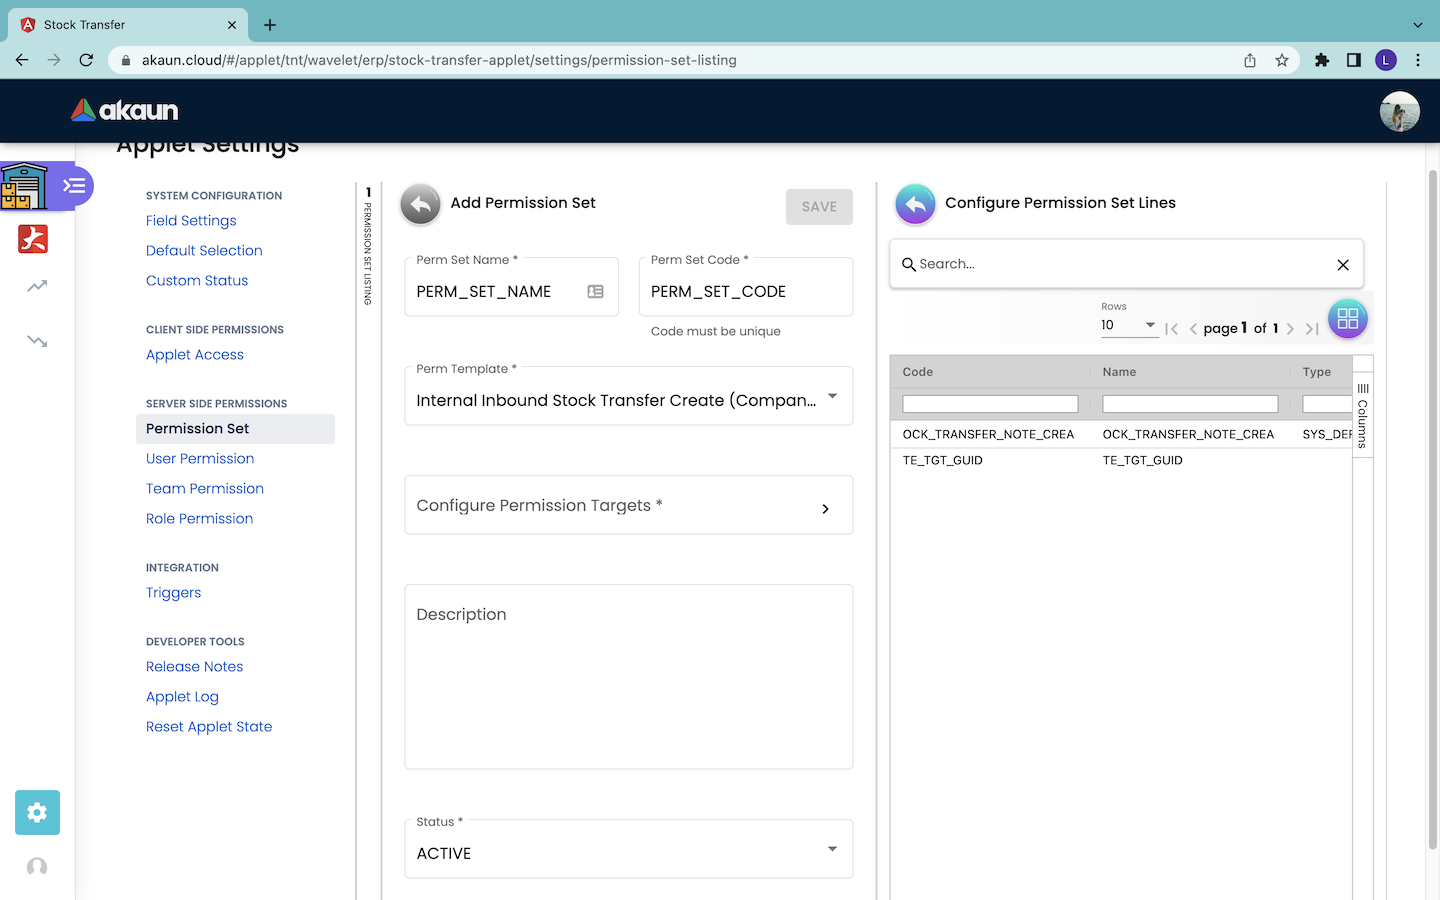Click the SAVE button
Image resolution: width=1440 pixels, height=900 pixels.
[819, 207]
